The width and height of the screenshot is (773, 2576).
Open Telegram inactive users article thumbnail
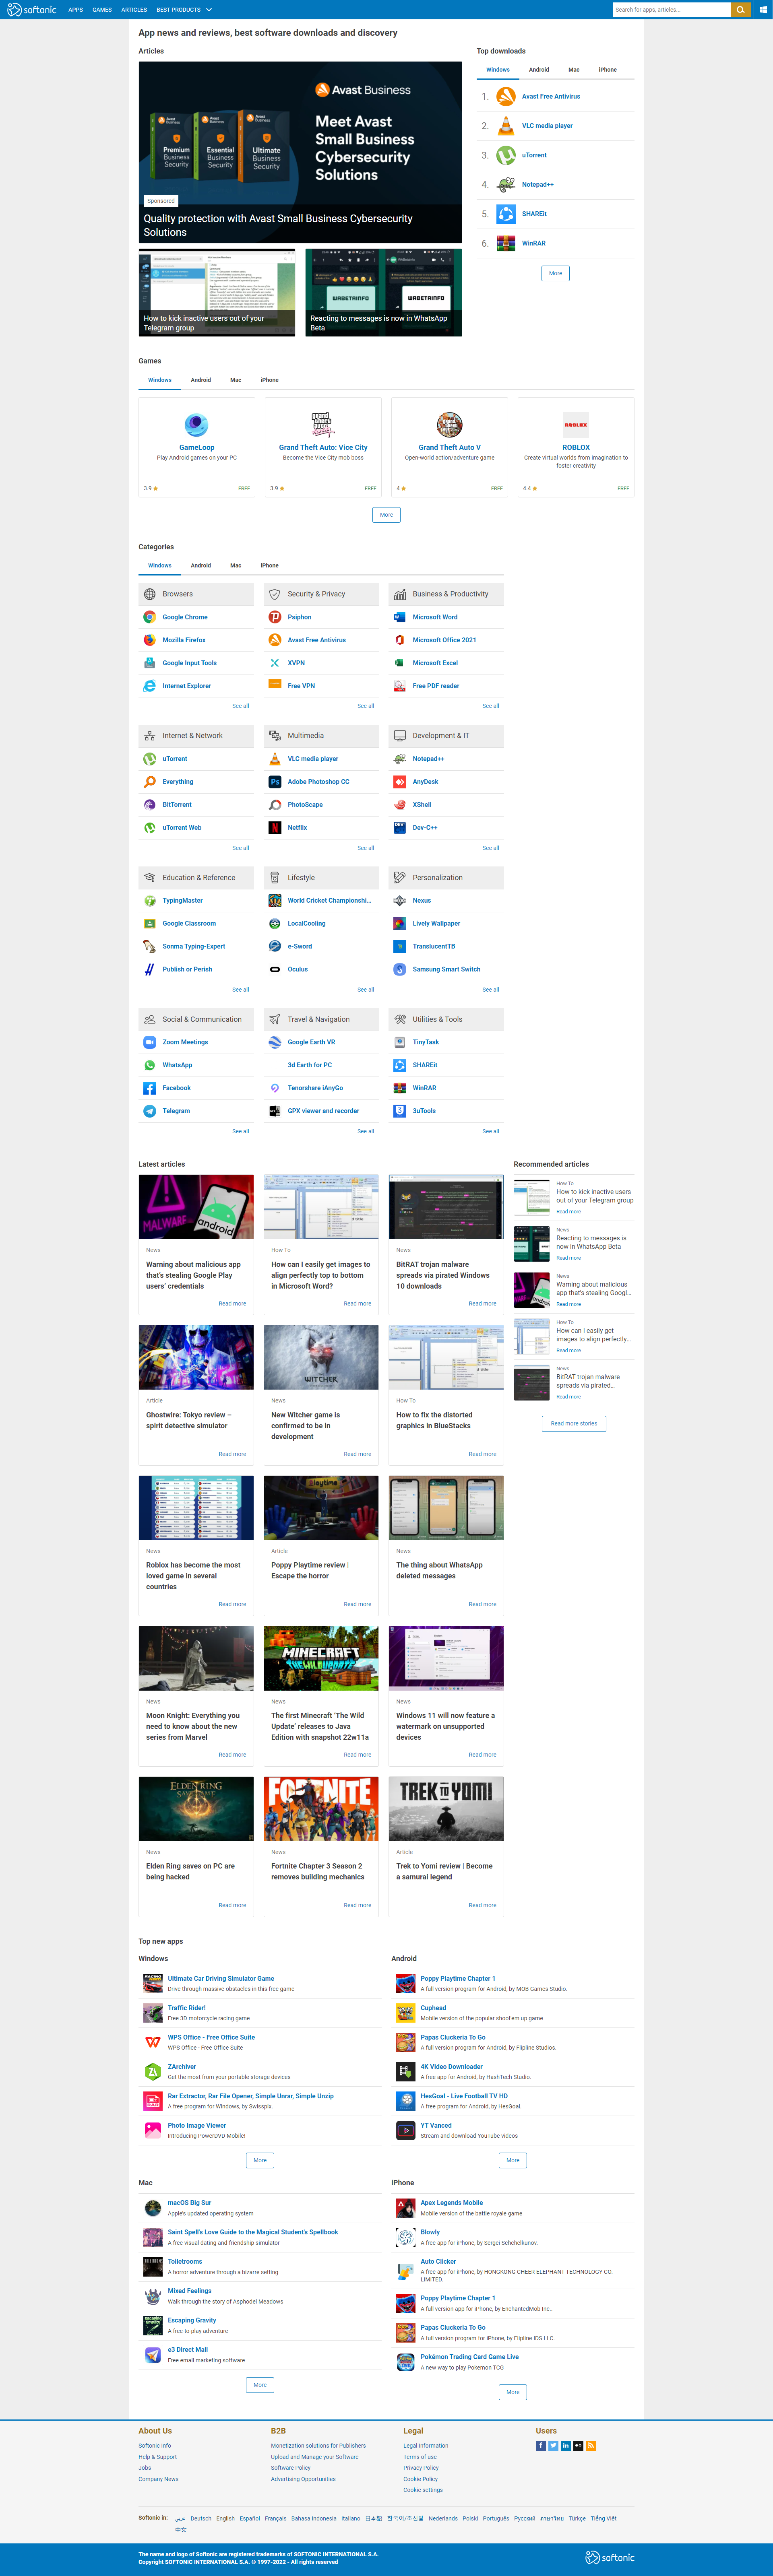[x=217, y=292]
